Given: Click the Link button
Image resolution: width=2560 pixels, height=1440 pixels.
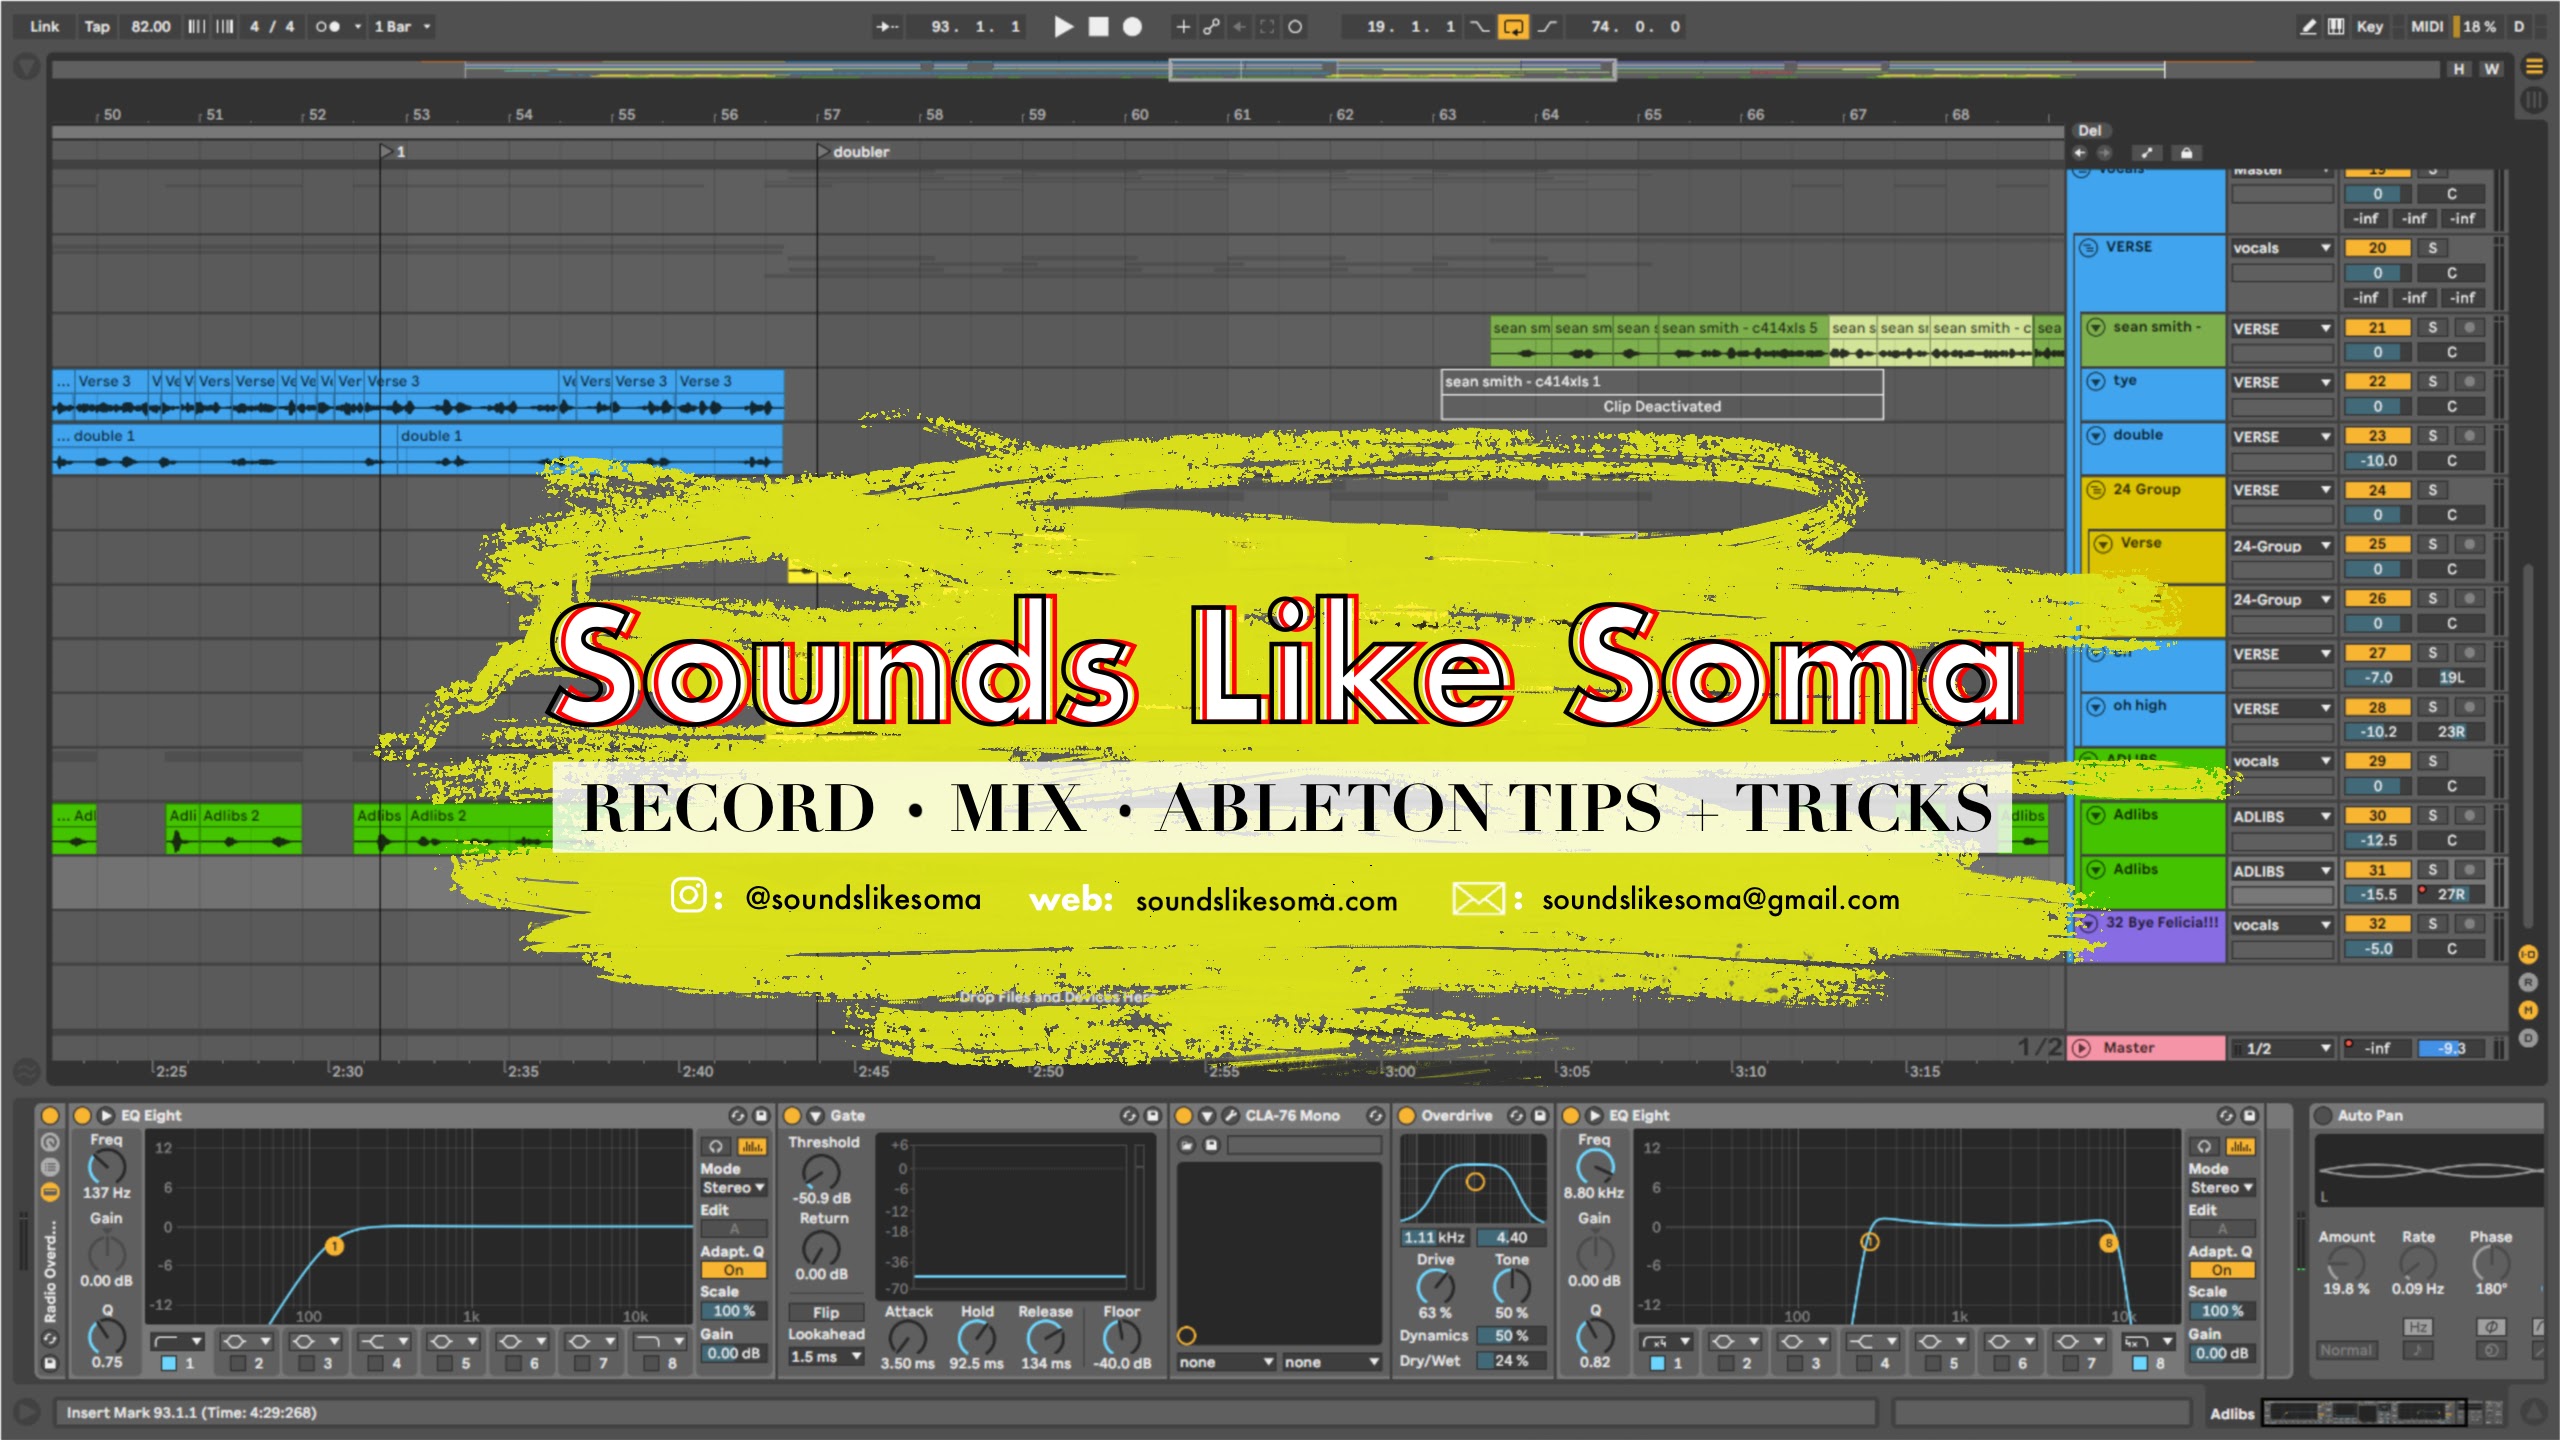Looking at the screenshot, I should pyautogui.click(x=44, y=27).
